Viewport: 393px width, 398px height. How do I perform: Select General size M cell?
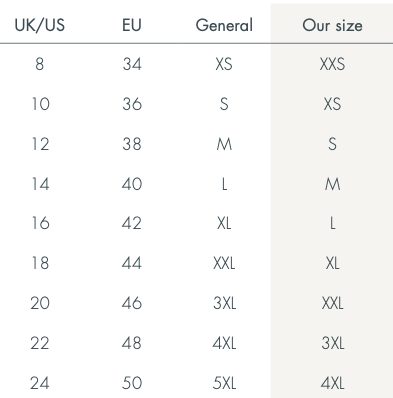[x=224, y=144]
